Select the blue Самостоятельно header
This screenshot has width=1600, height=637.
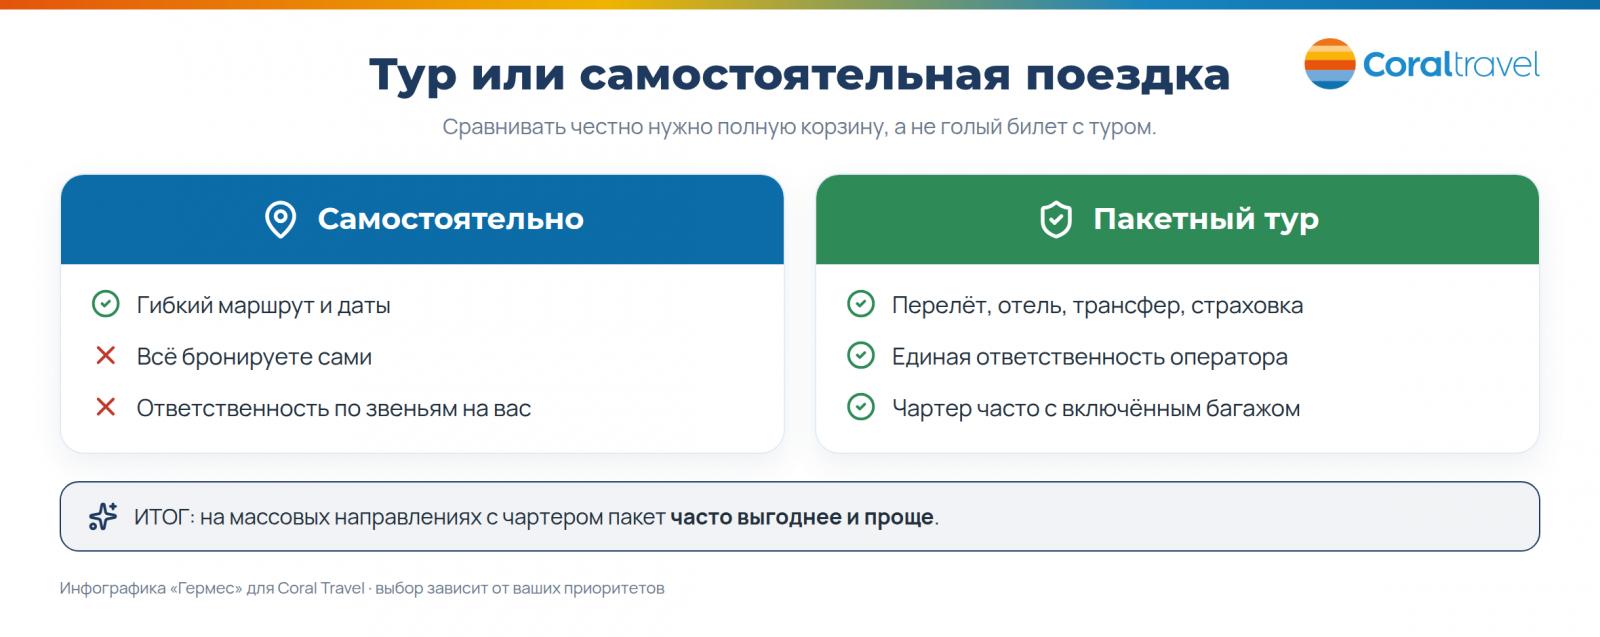pos(422,220)
